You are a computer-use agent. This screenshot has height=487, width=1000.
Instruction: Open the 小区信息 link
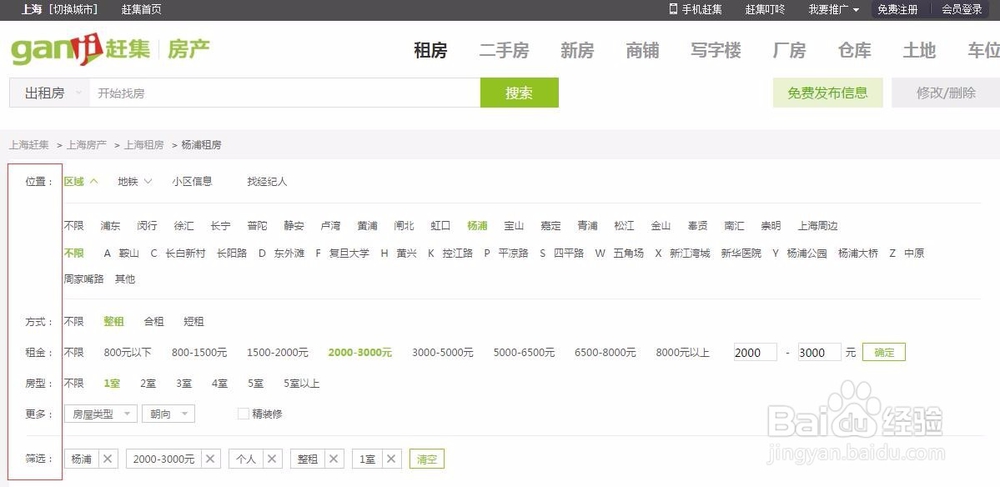(x=192, y=182)
